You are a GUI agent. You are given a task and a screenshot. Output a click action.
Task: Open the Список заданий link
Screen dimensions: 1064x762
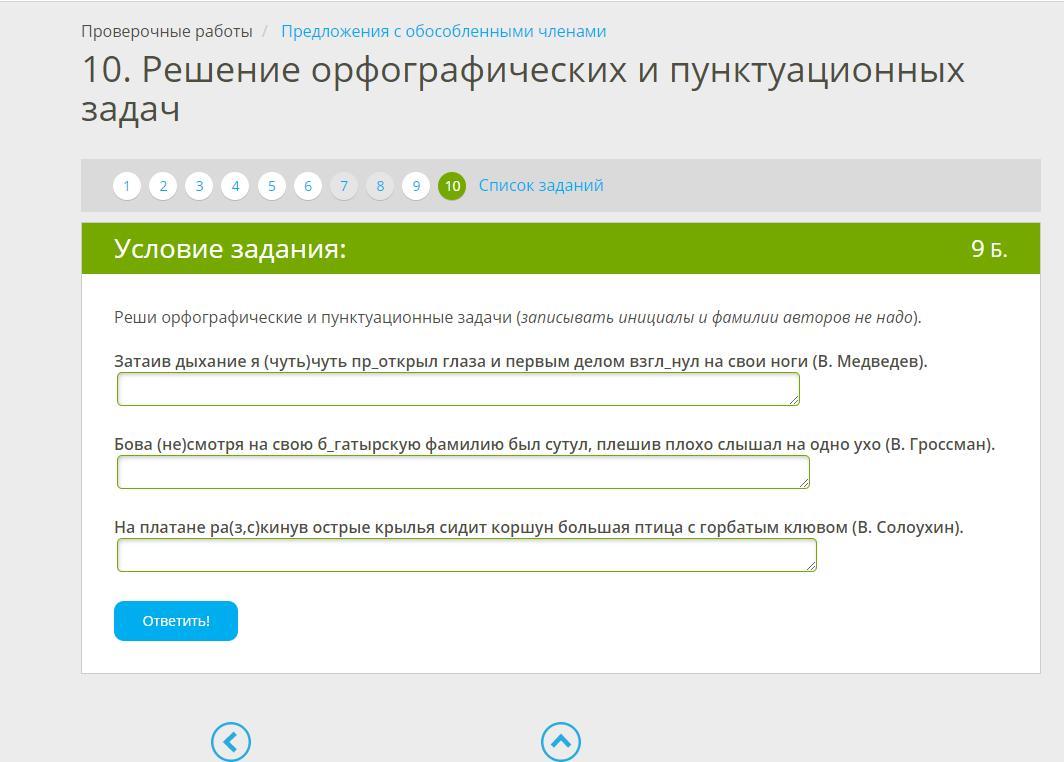coord(541,185)
